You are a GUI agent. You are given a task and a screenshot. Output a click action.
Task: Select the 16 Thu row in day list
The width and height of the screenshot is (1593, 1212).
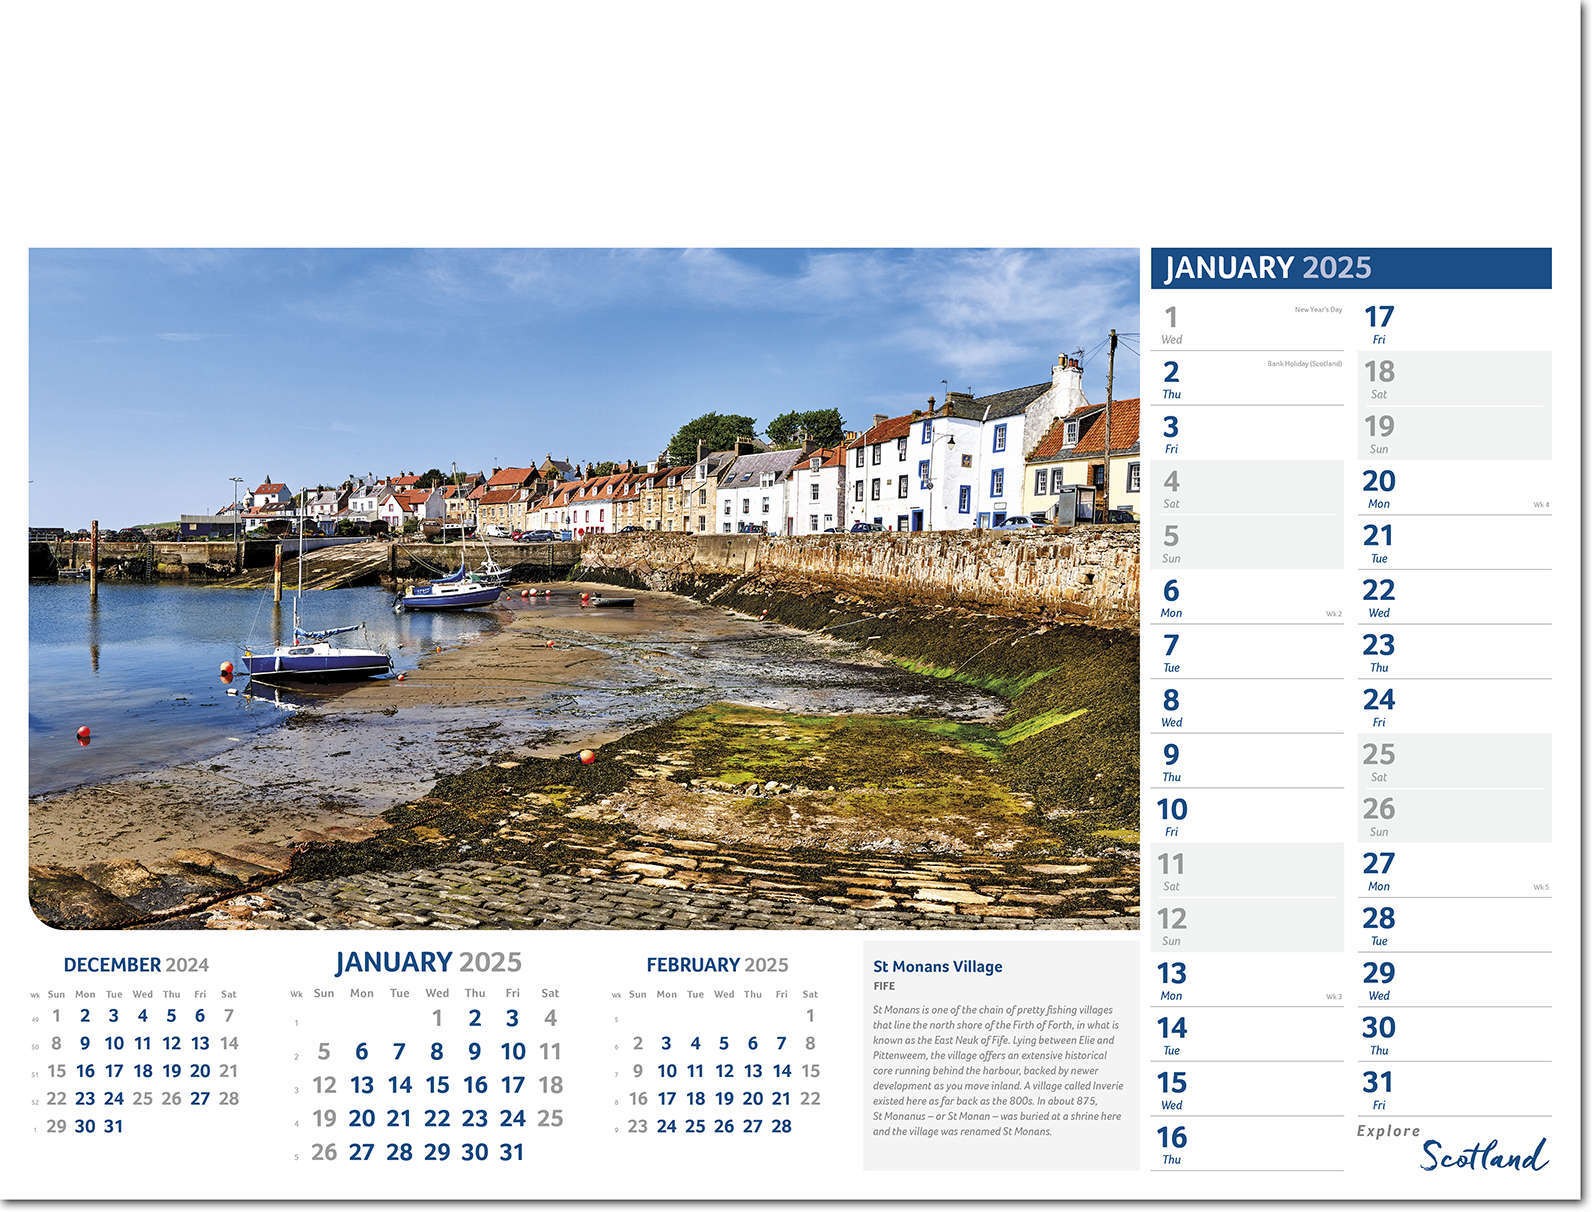(x=1247, y=1144)
